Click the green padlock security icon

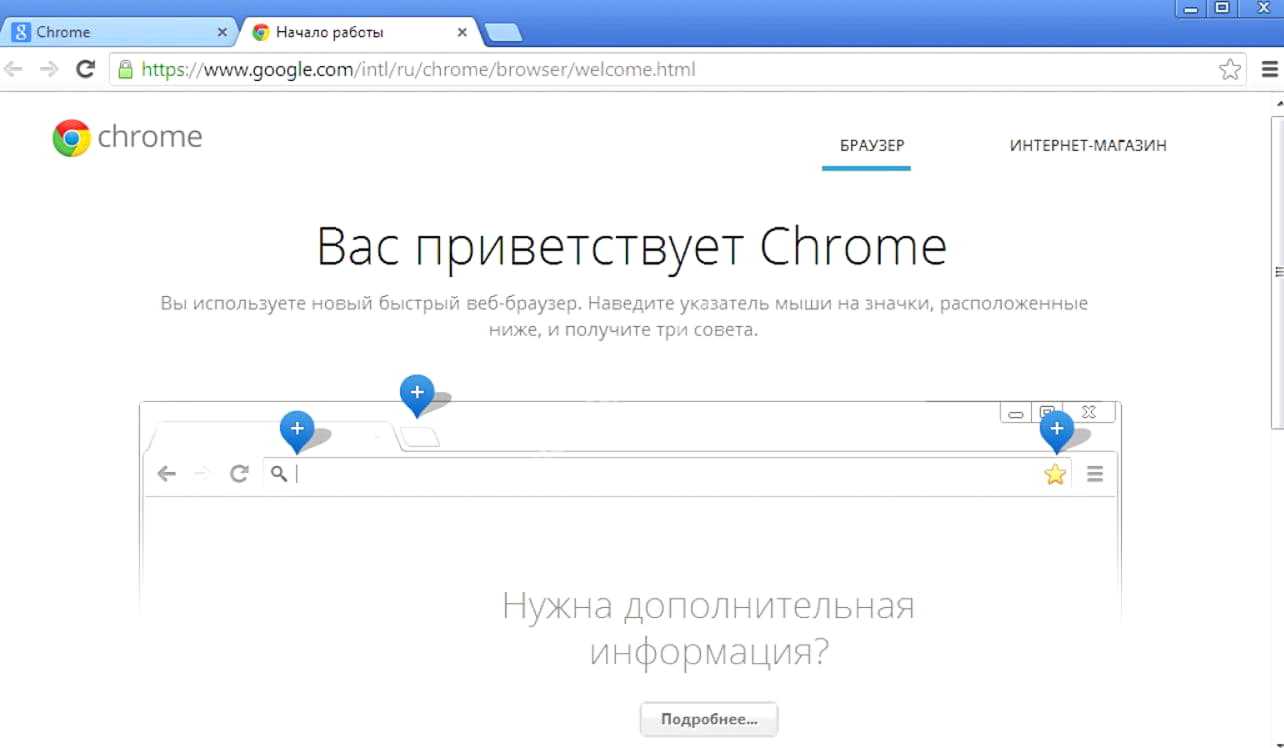tap(125, 70)
